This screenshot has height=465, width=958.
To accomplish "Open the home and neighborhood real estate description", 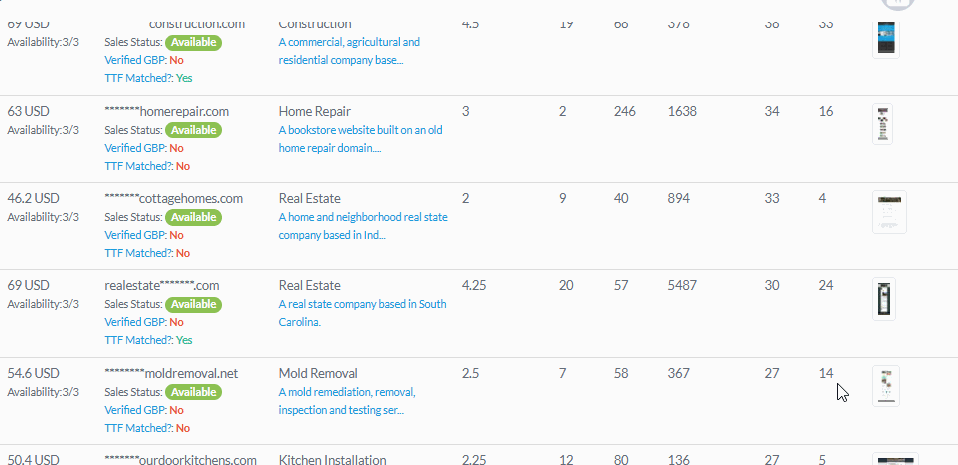I will click(x=363, y=226).
